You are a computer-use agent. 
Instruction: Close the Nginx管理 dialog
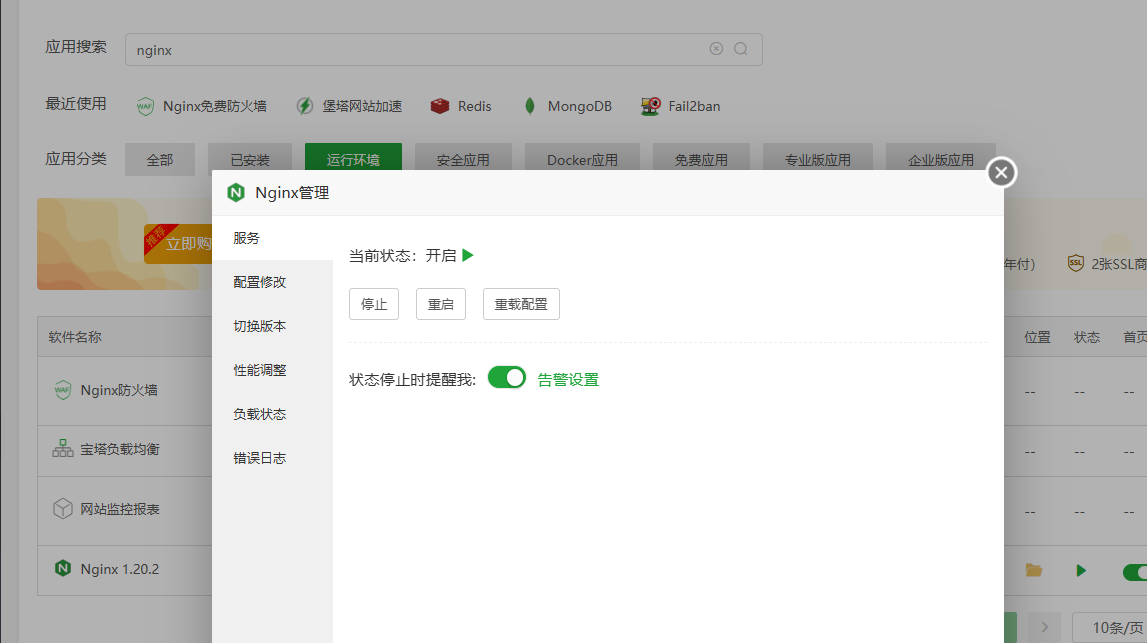(x=1001, y=173)
